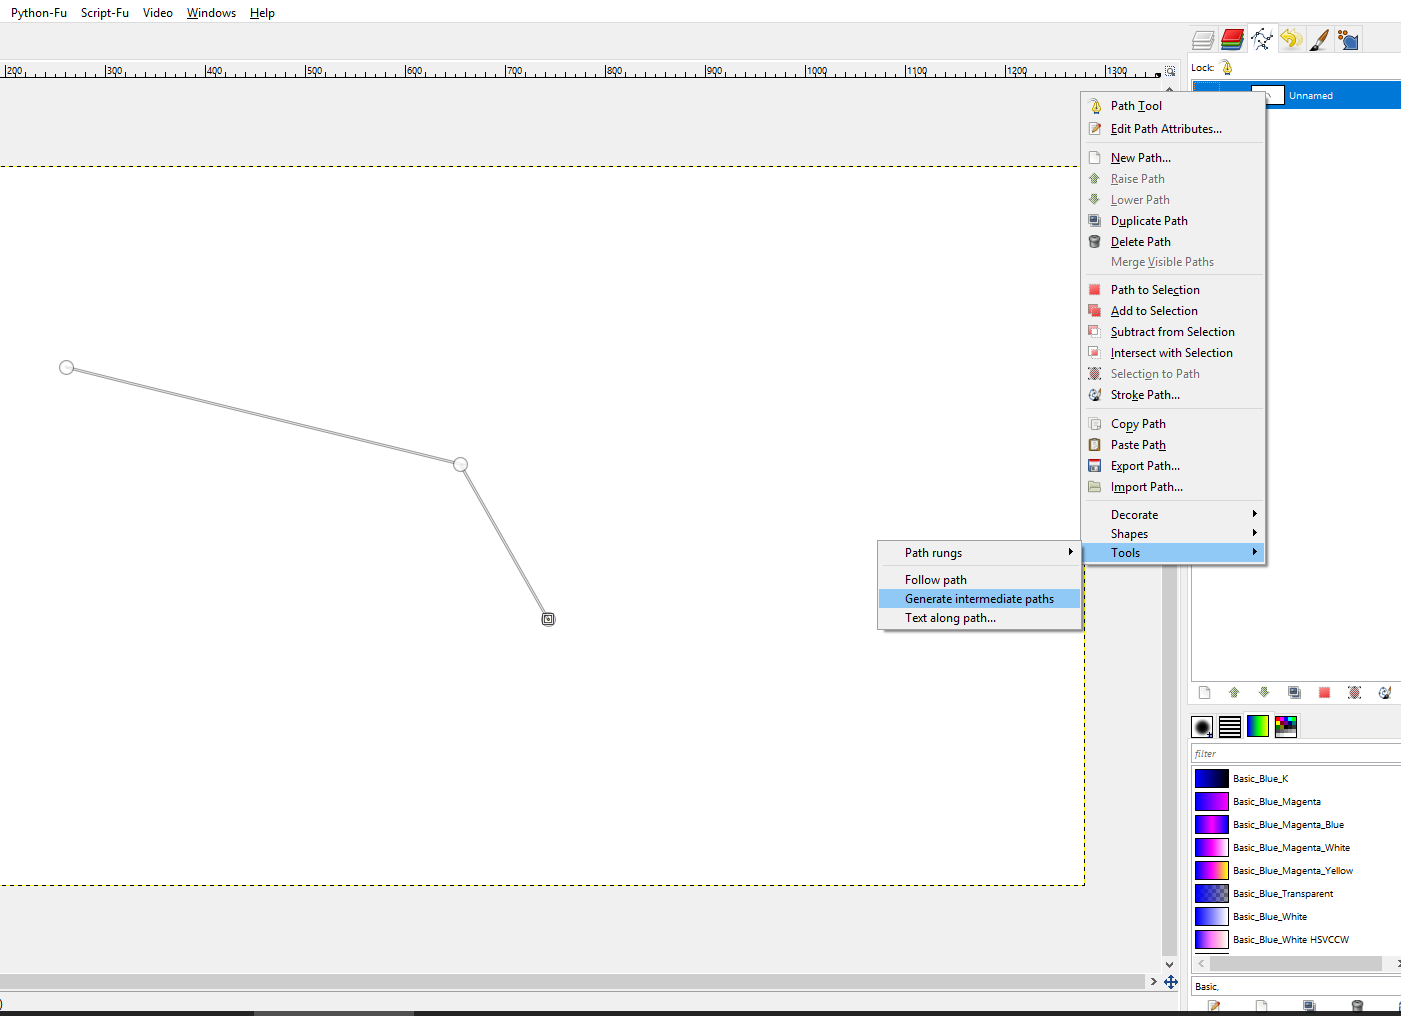This screenshot has width=1401, height=1016.
Task: Click the new path icon below paths list
Action: point(1204,693)
